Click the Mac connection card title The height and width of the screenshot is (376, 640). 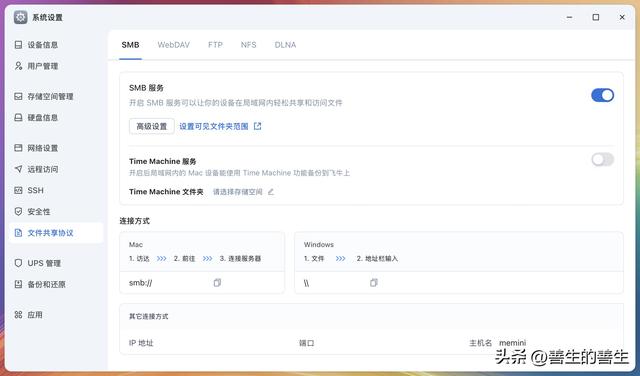tap(136, 245)
